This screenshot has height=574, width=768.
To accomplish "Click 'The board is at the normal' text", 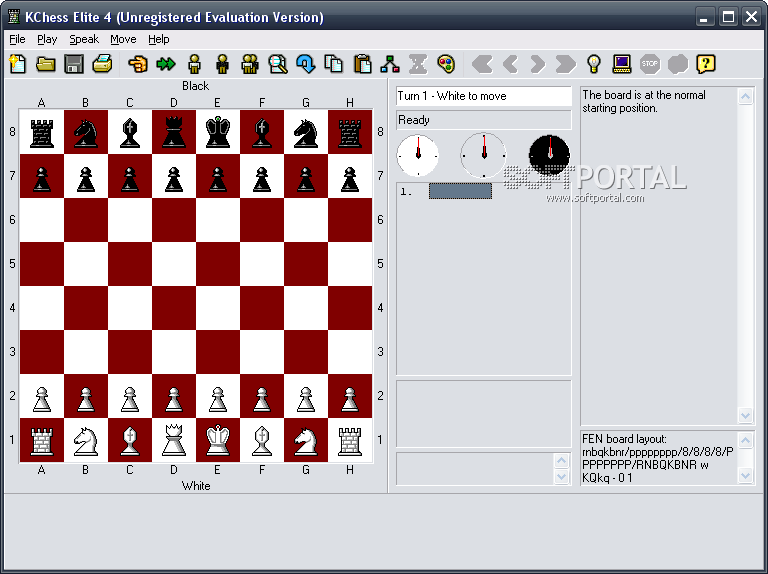I will pos(644,95).
